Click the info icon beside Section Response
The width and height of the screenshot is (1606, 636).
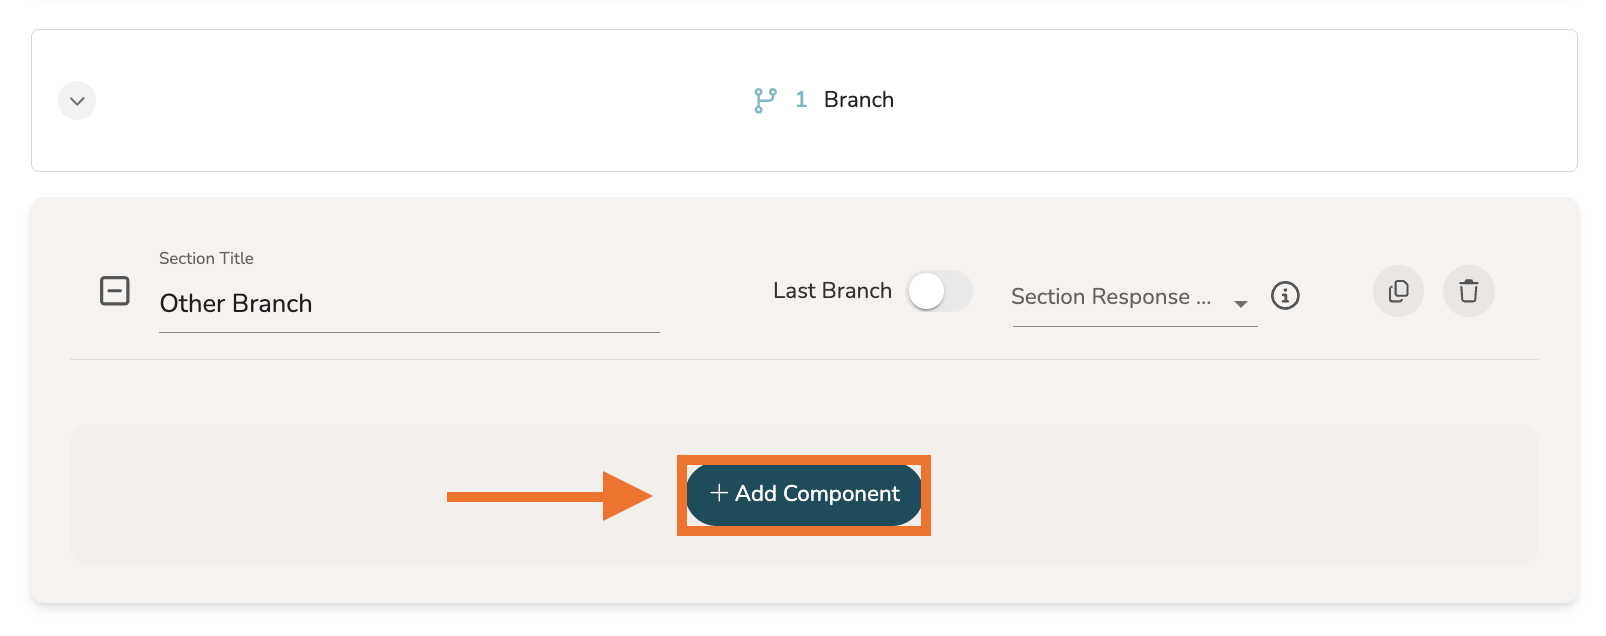coord(1285,296)
